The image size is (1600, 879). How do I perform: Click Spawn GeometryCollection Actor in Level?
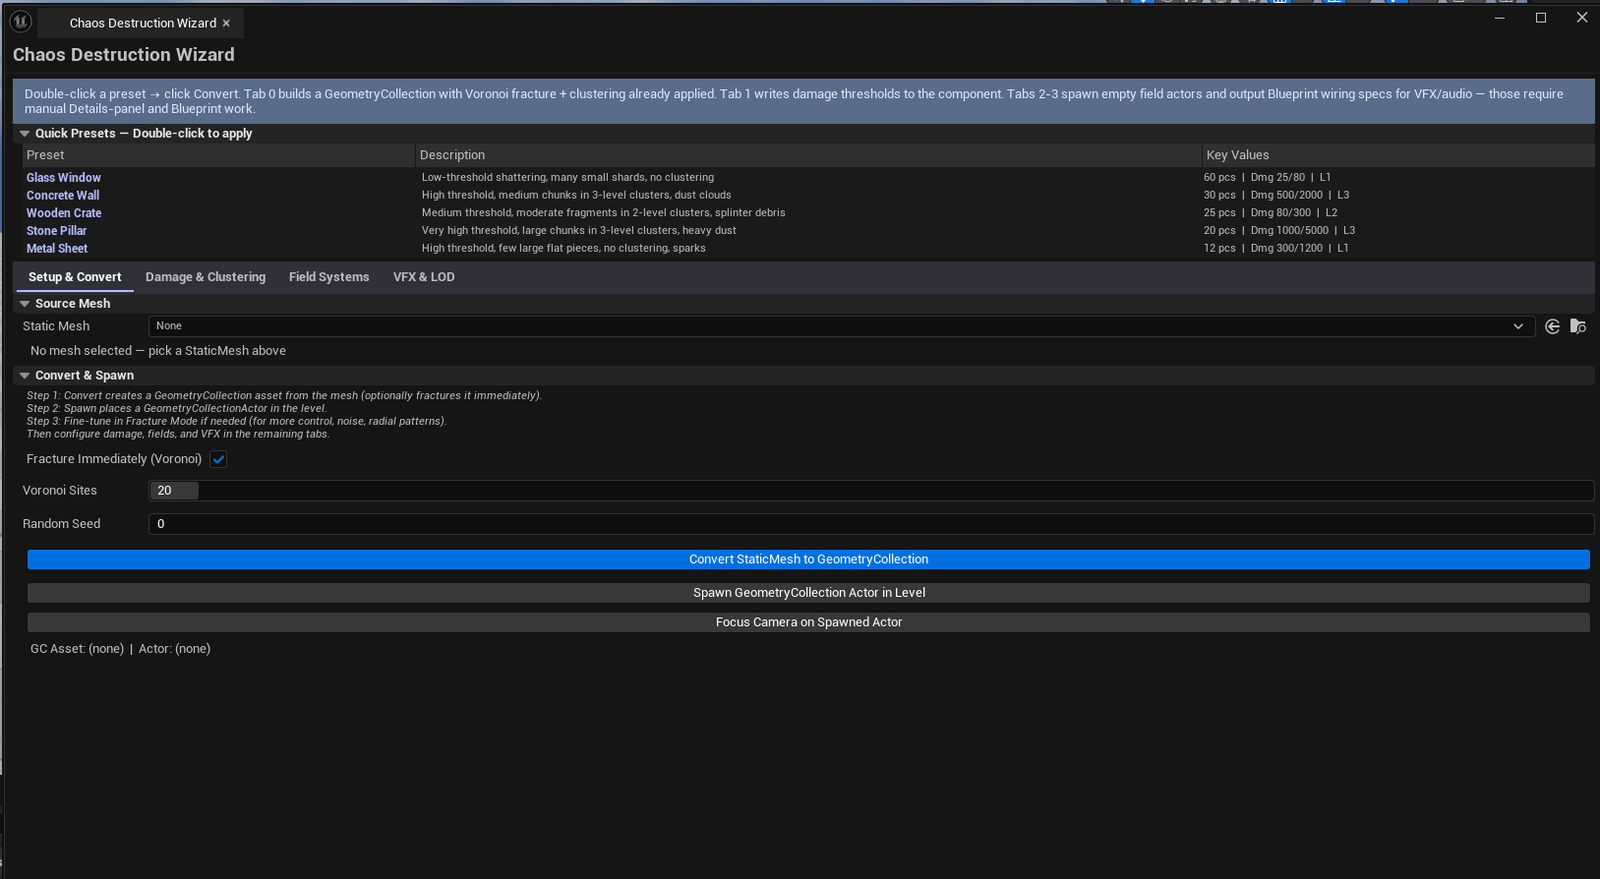[x=809, y=593]
